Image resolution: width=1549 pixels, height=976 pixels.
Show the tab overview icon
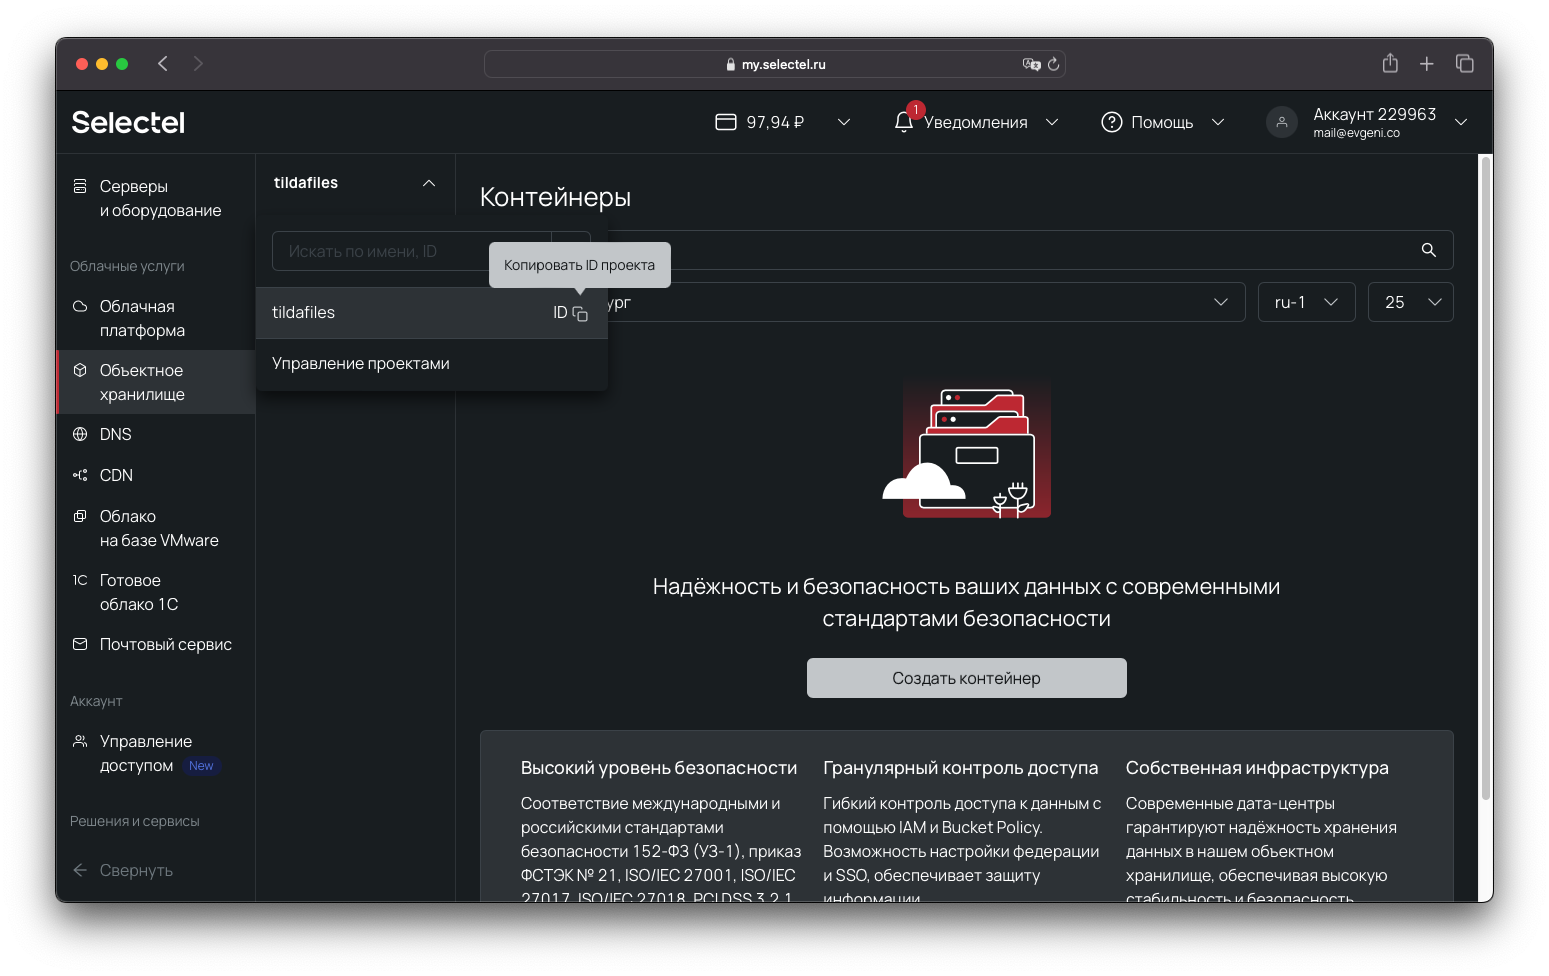[1465, 63]
